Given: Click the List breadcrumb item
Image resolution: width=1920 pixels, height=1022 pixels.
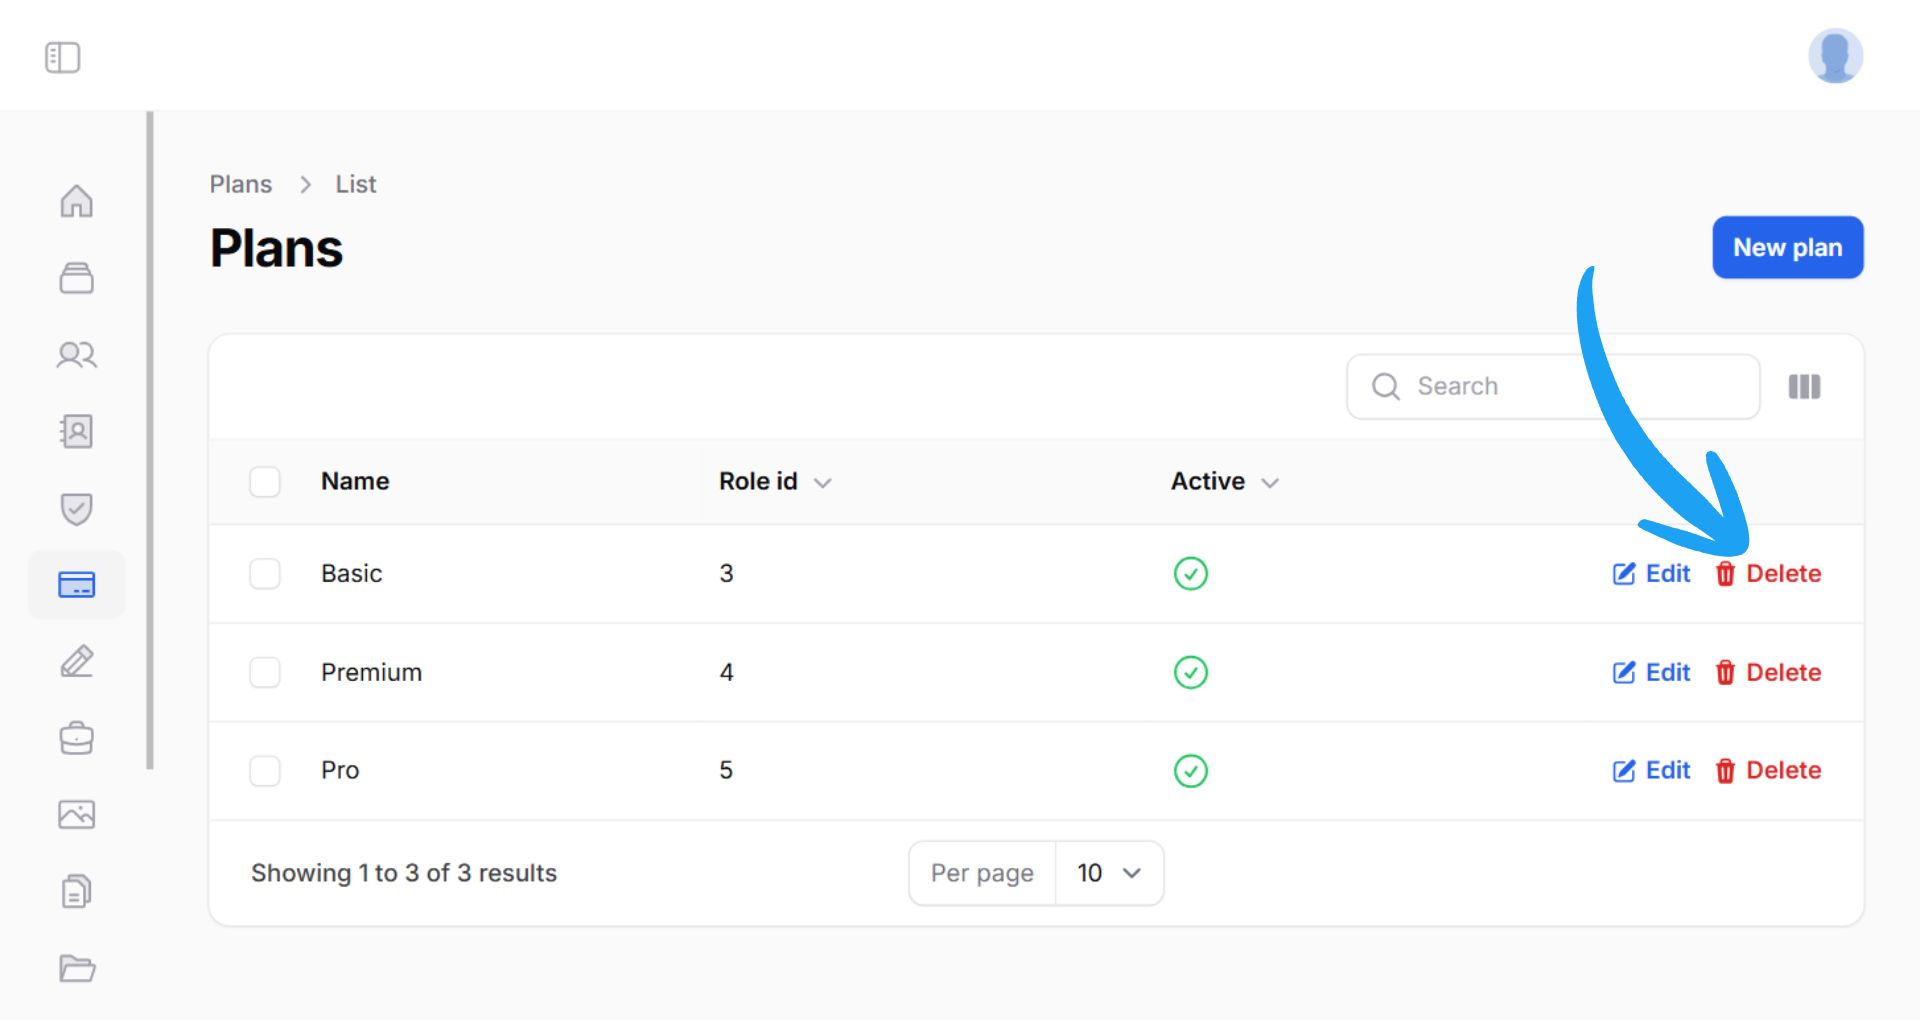Looking at the screenshot, I should coord(356,184).
